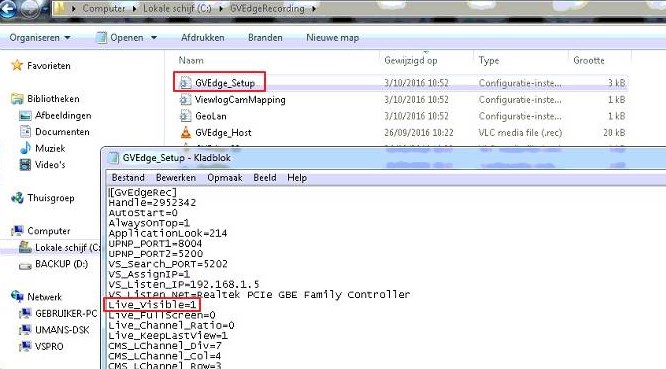Screen dimensions: 666x369
Task: Select Muziek in the navigation pane
Action: (x=50, y=148)
